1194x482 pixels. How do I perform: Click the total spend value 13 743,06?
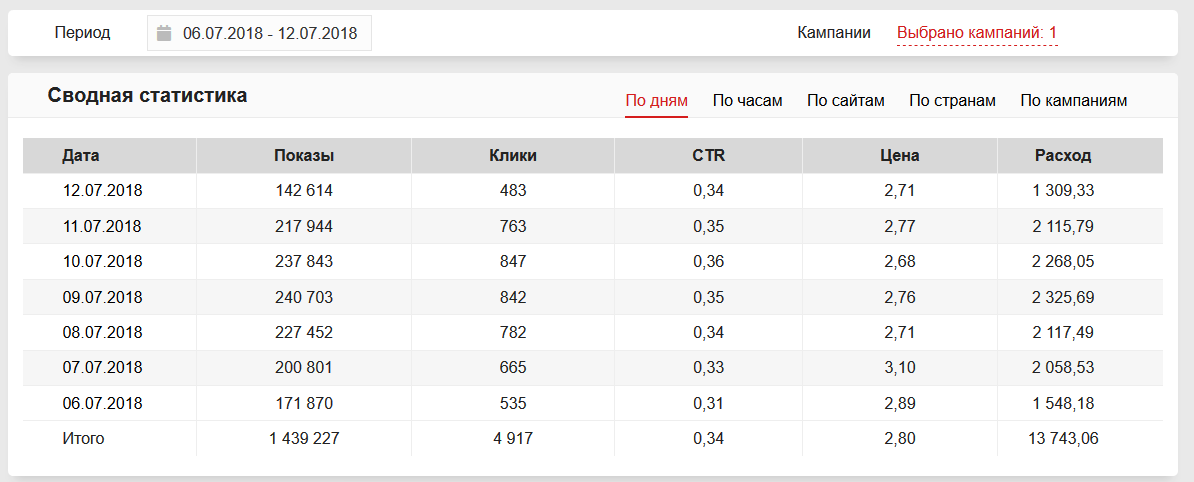[x=1063, y=439]
